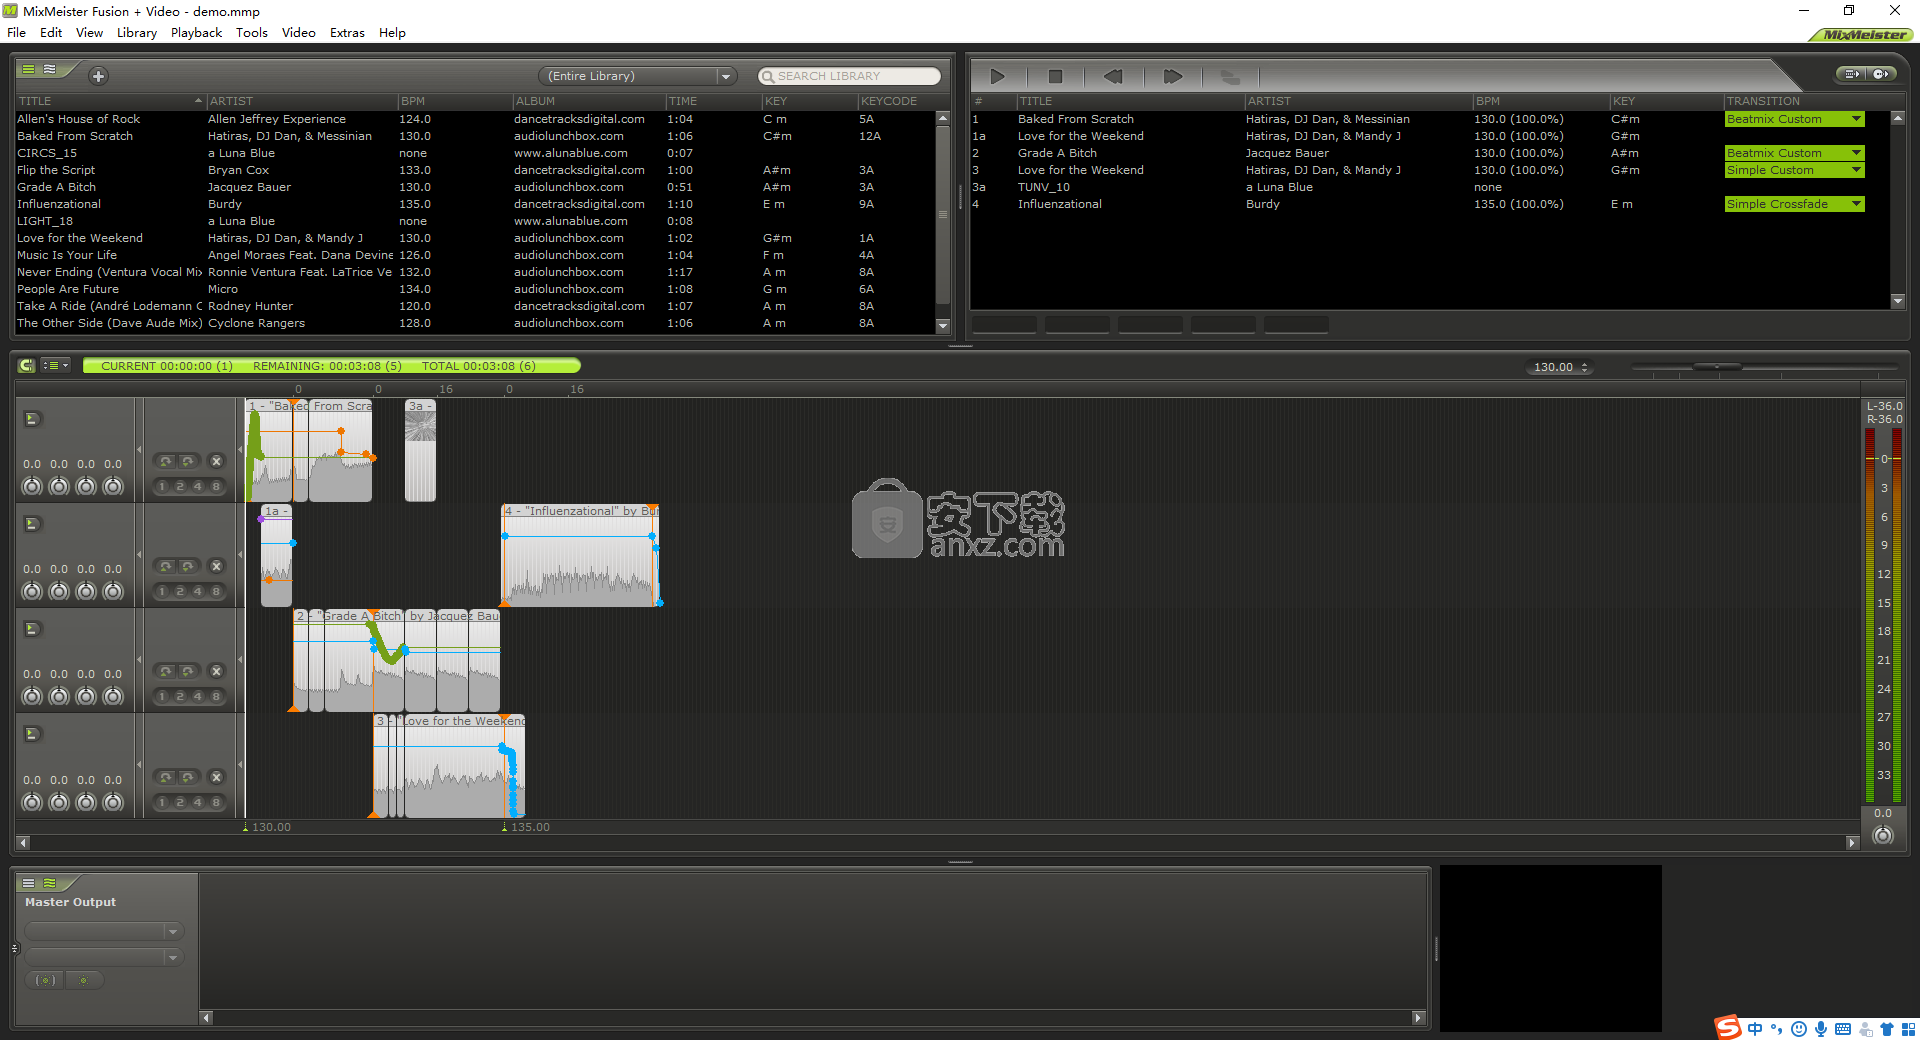Remove first track using its X button
This screenshot has width=1920, height=1040.
pos(216,461)
